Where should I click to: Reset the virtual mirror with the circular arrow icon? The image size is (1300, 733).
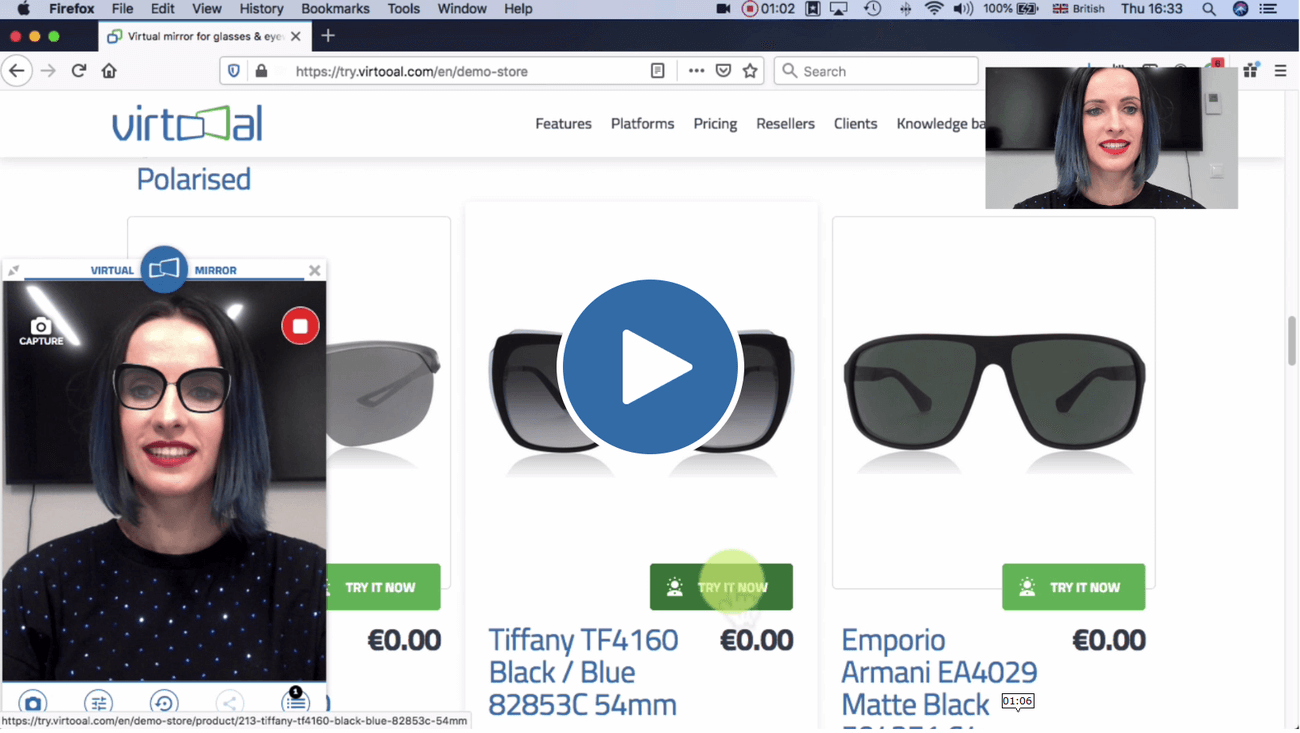pyautogui.click(x=164, y=703)
